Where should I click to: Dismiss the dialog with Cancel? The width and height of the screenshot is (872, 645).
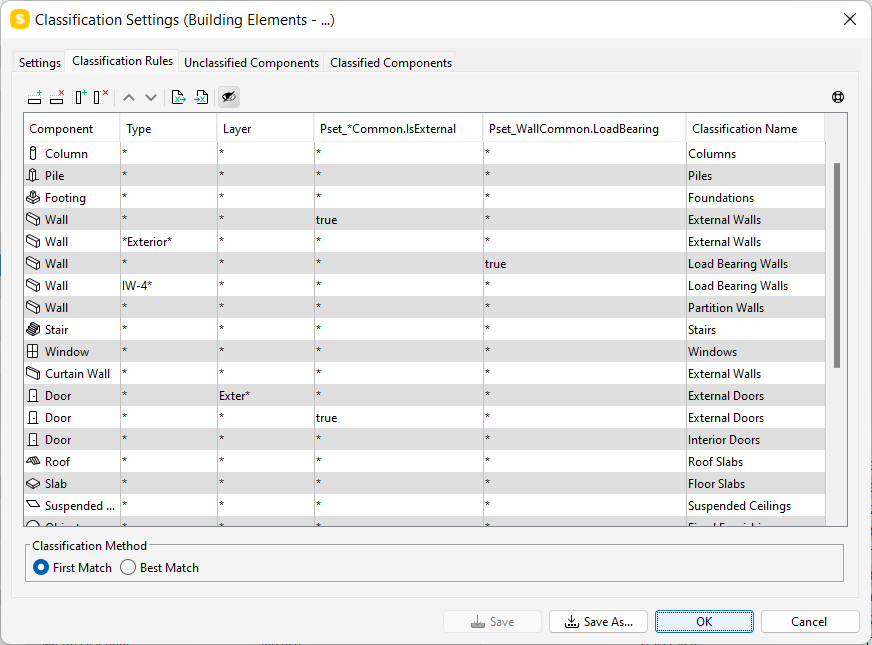click(810, 621)
